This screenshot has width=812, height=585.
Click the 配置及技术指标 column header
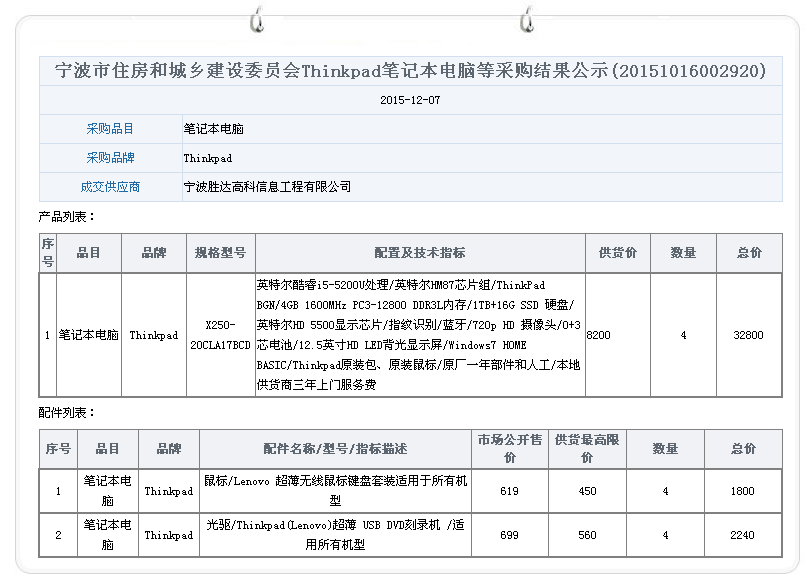(x=420, y=253)
